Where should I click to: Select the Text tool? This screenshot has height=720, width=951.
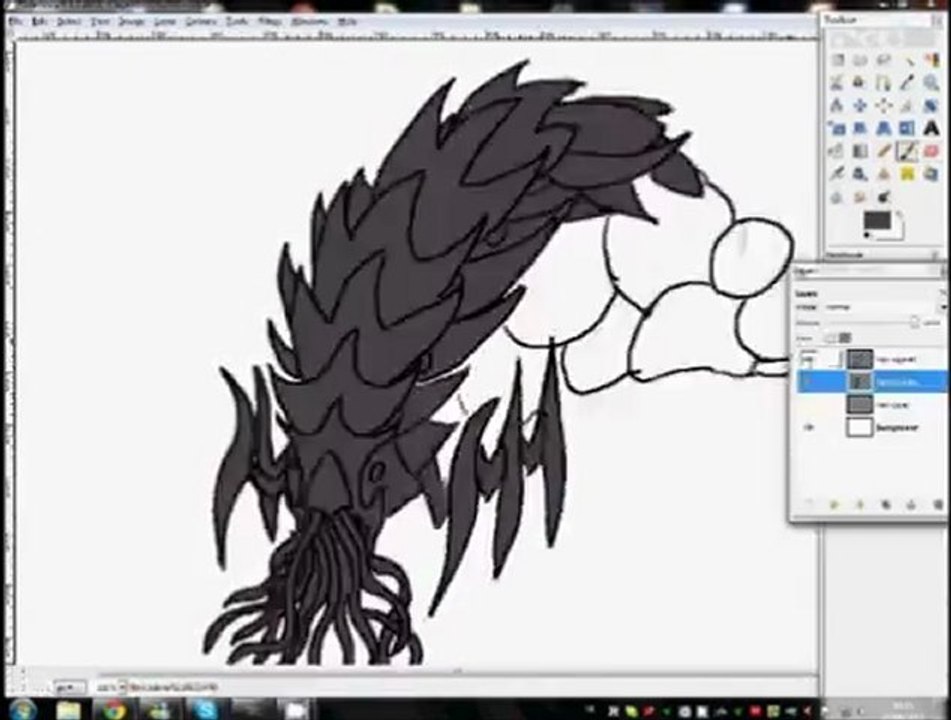(x=931, y=129)
